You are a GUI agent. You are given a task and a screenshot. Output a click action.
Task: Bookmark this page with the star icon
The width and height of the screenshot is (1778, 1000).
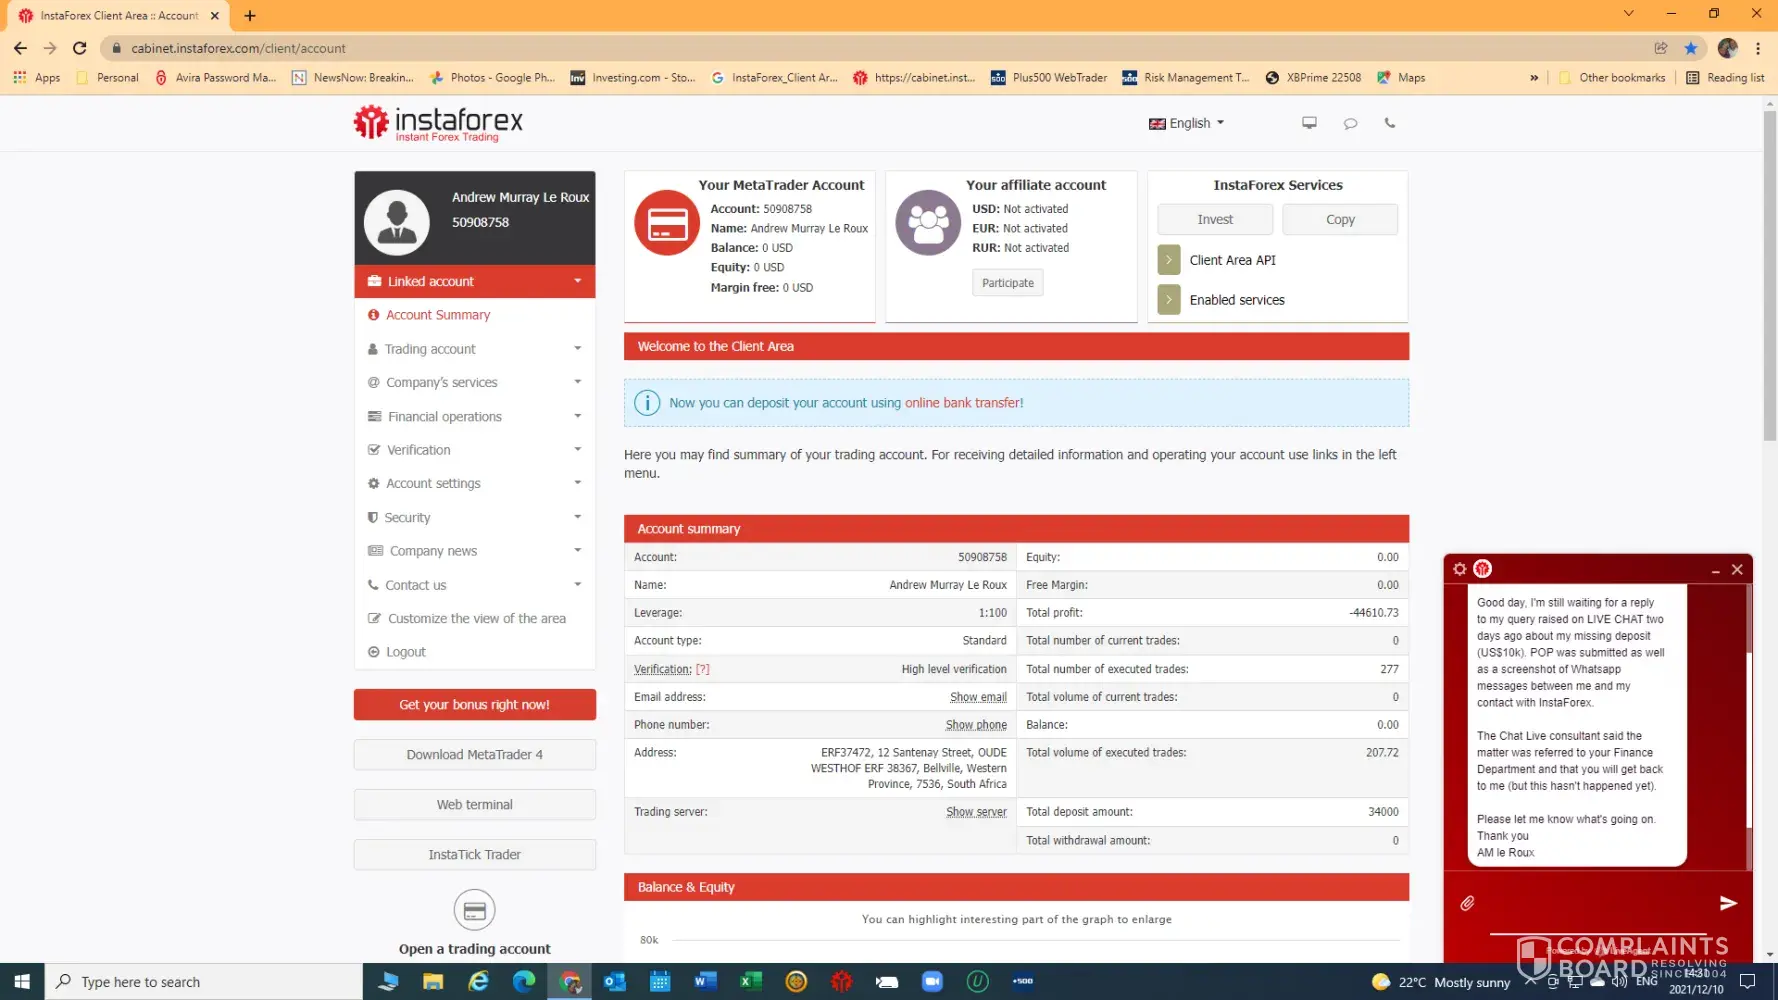pos(1690,48)
